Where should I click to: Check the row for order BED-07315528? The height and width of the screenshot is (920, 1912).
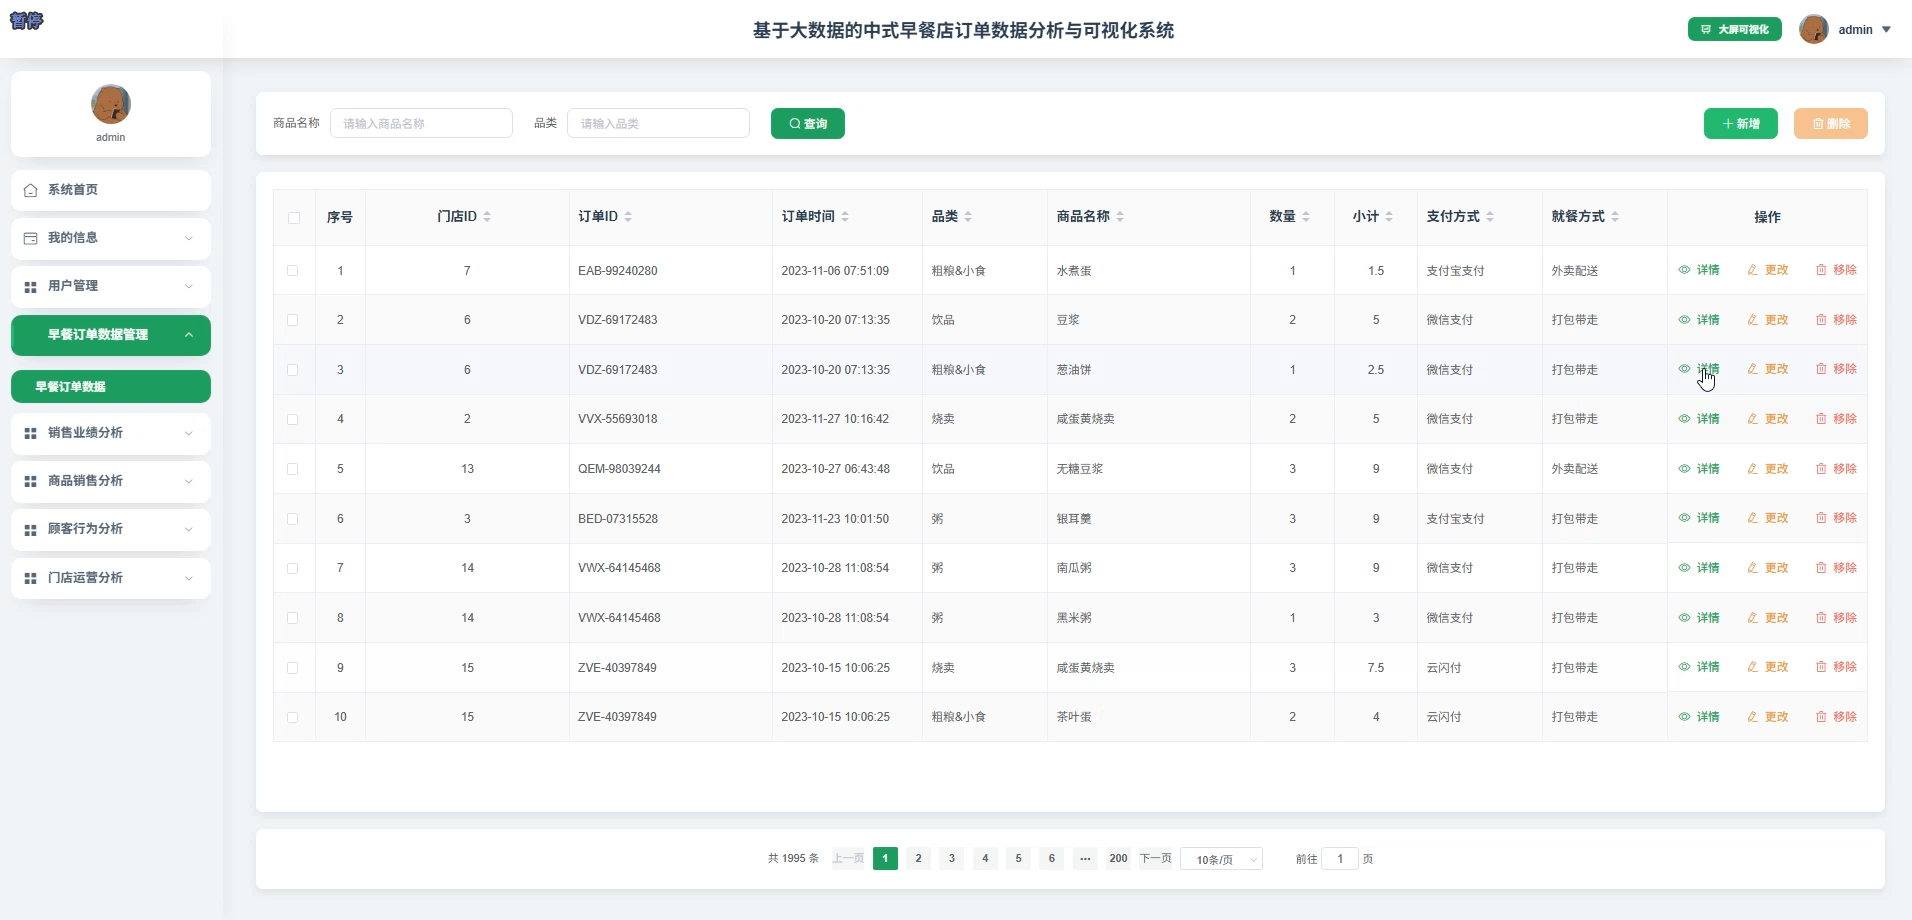pyautogui.click(x=293, y=519)
